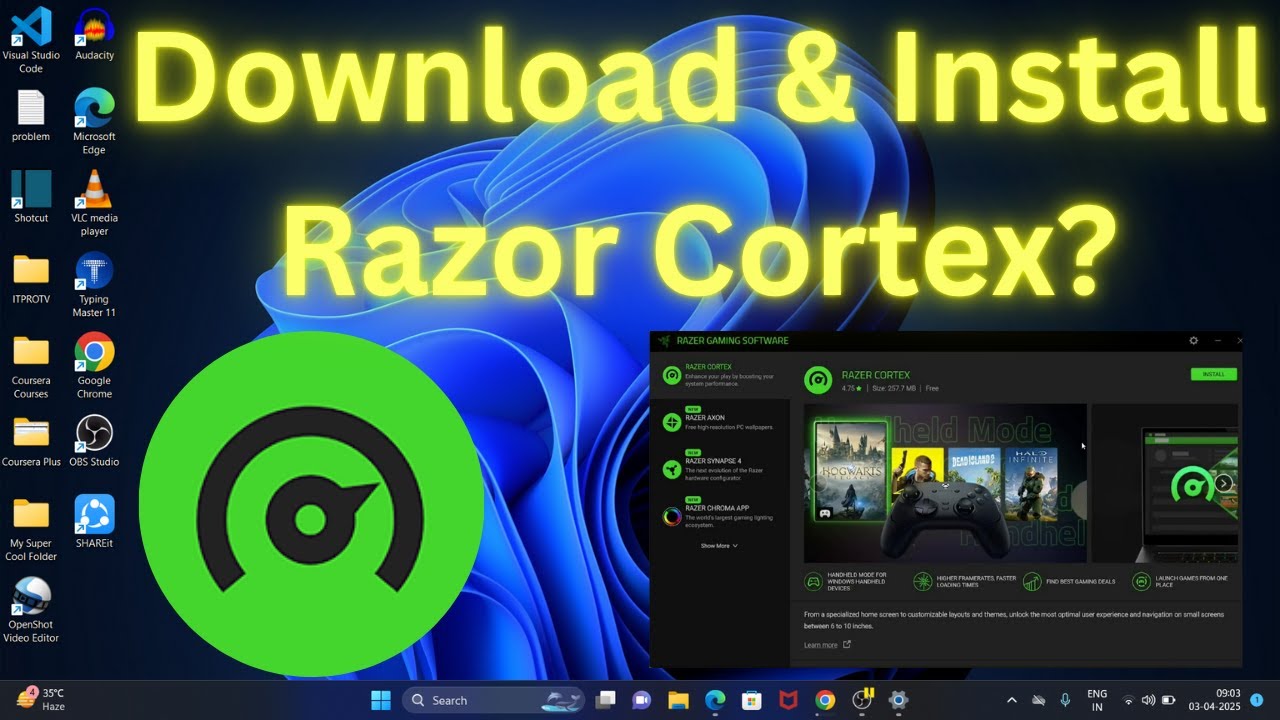
Task: Open File Explorer from the taskbar
Action: (x=678, y=700)
